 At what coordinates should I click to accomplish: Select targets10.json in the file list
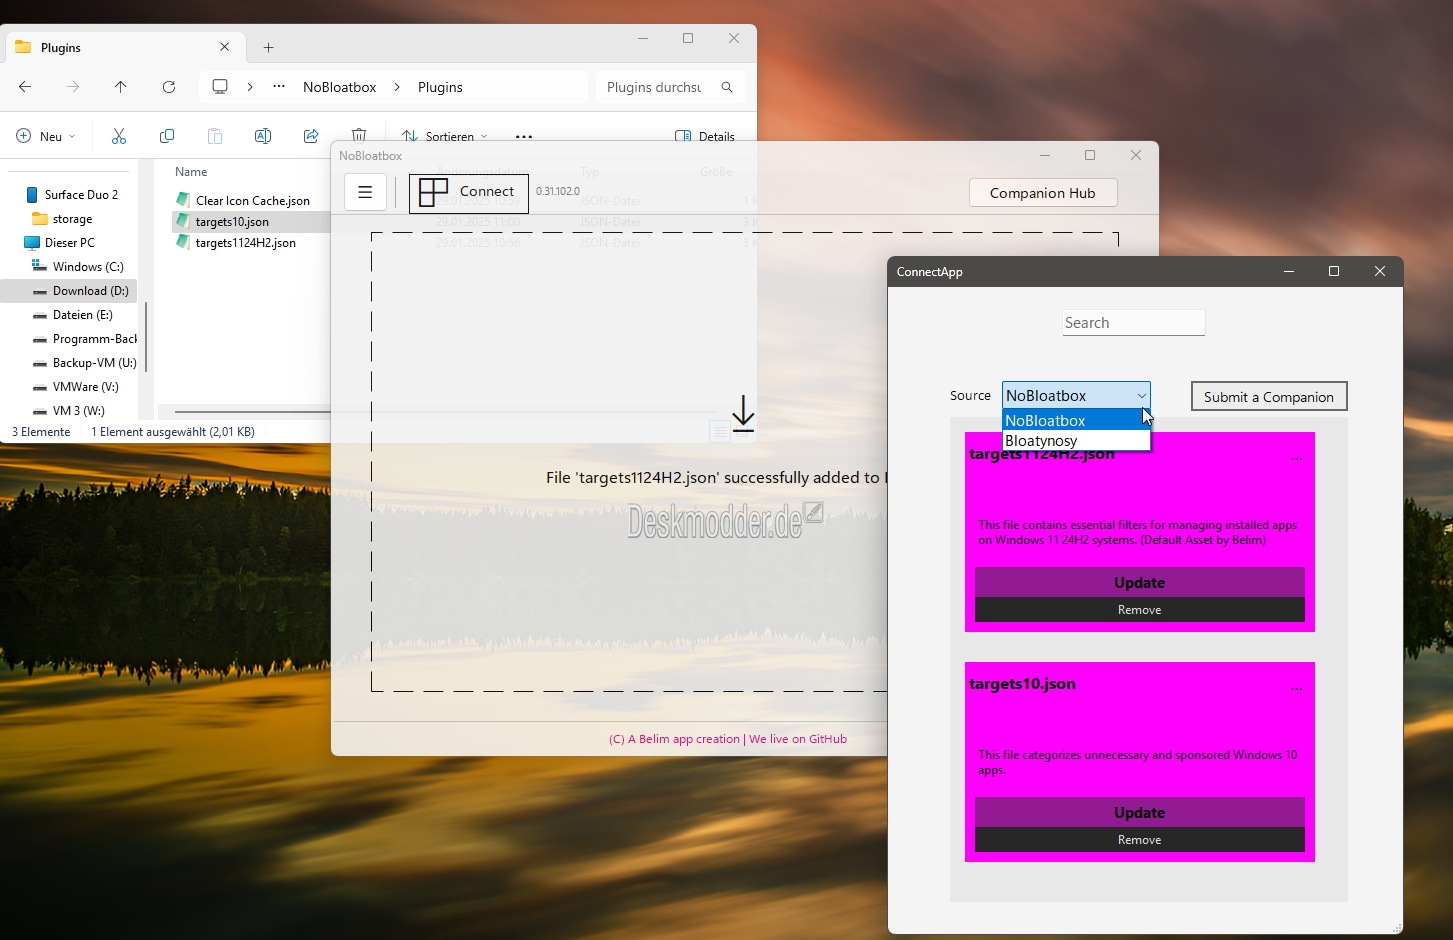click(232, 222)
